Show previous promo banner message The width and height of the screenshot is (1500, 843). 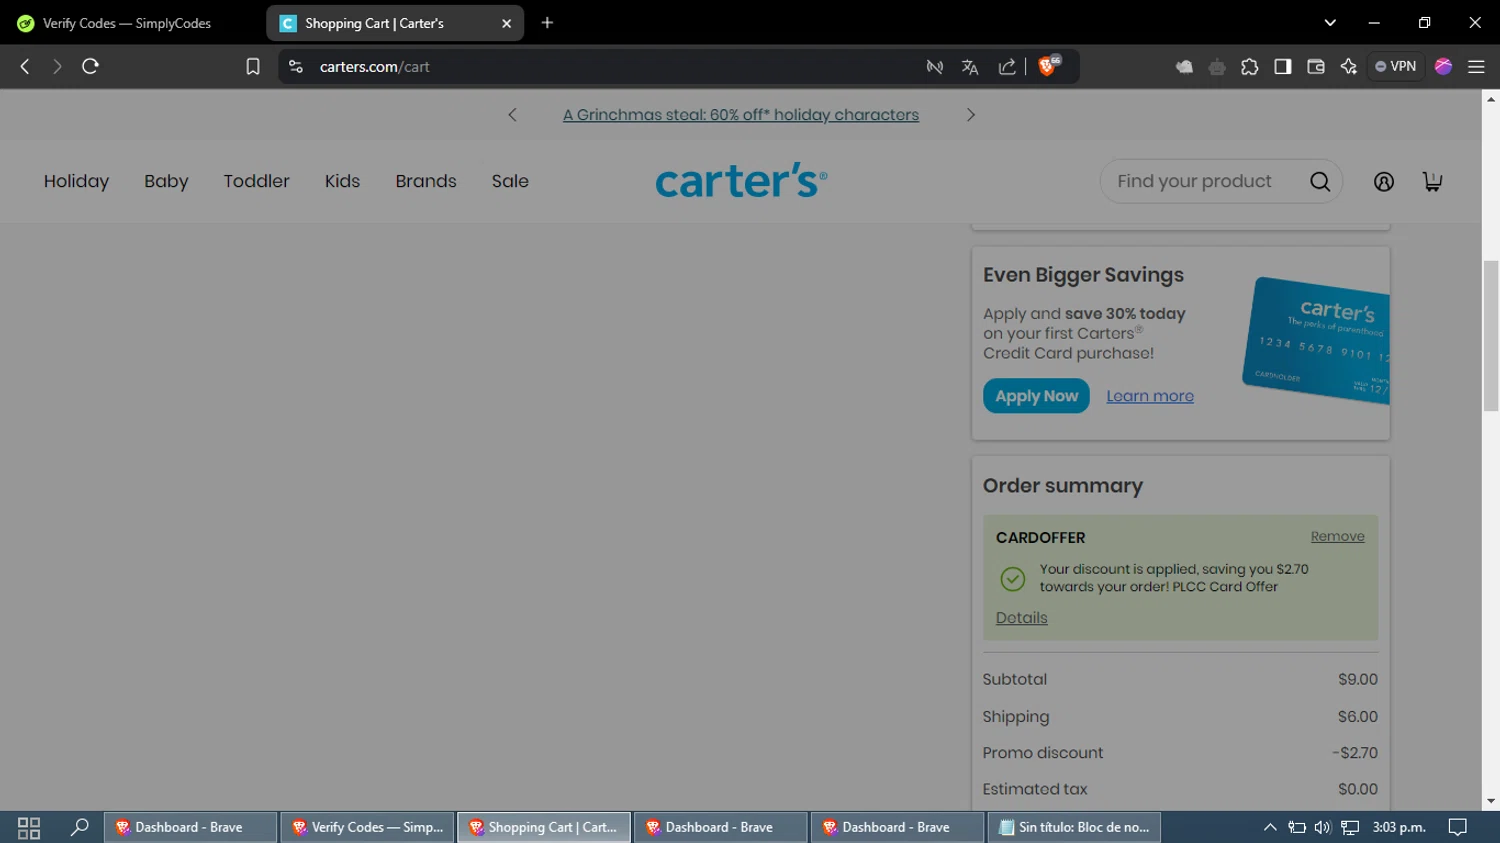(x=513, y=115)
